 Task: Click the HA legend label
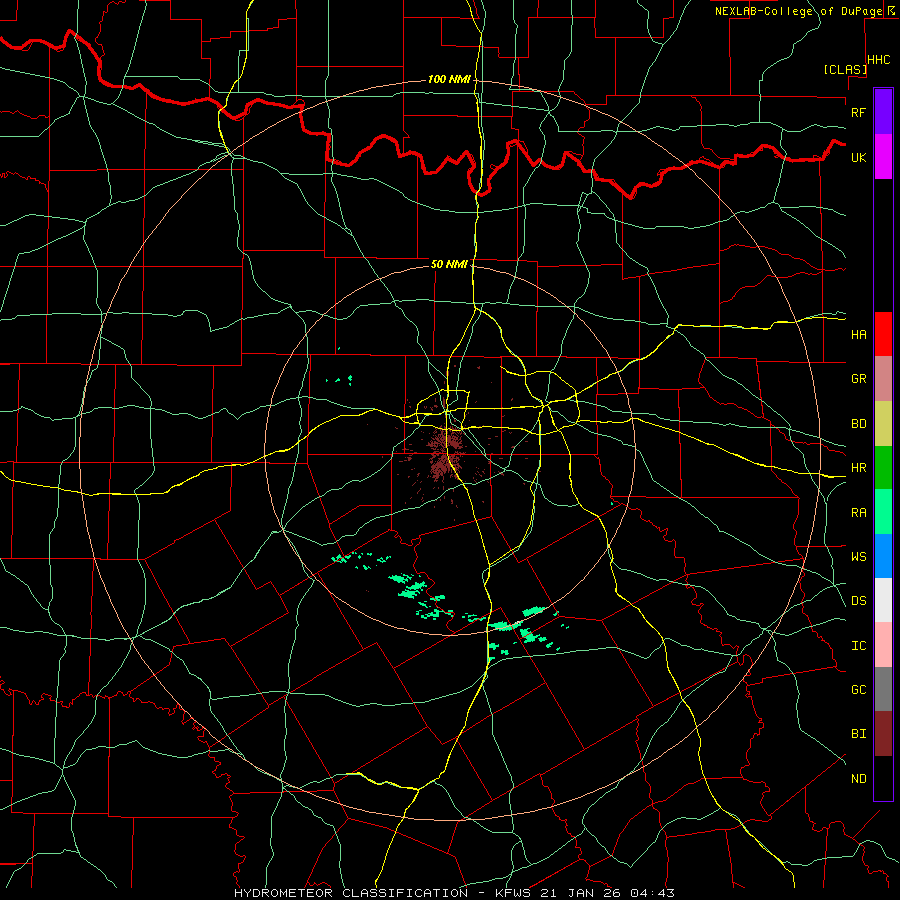(858, 335)
